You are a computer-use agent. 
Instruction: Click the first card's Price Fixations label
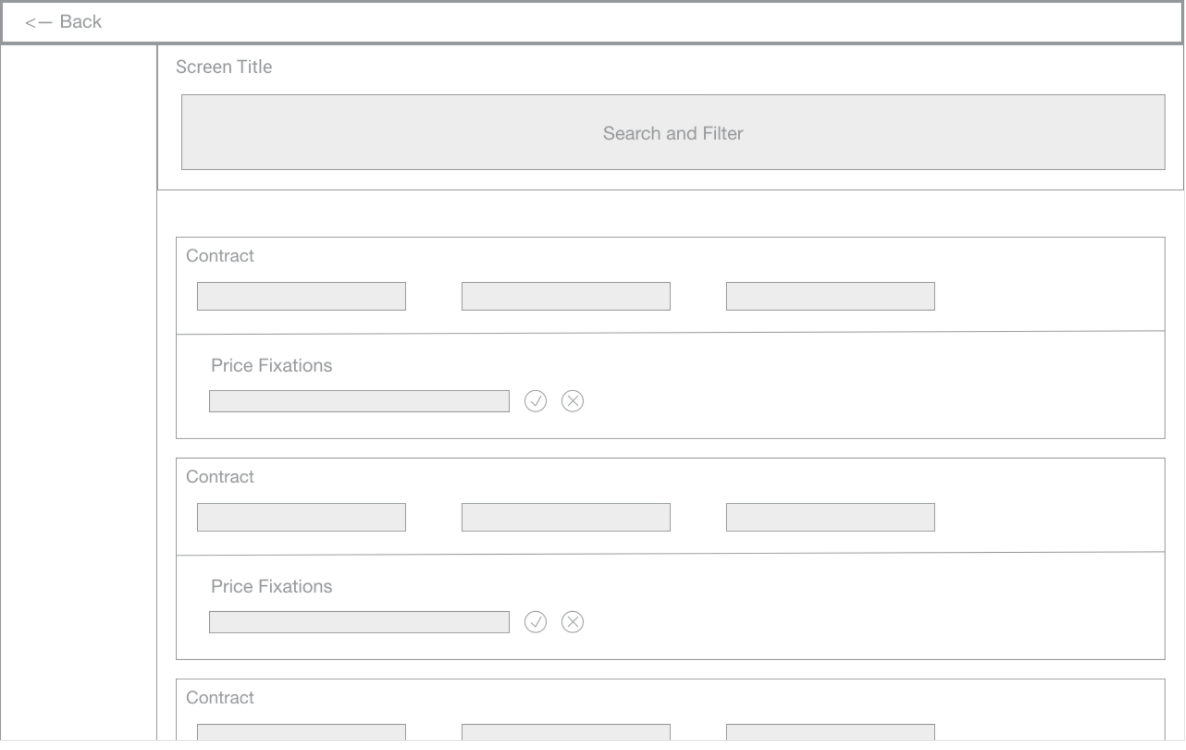(272, 365)
